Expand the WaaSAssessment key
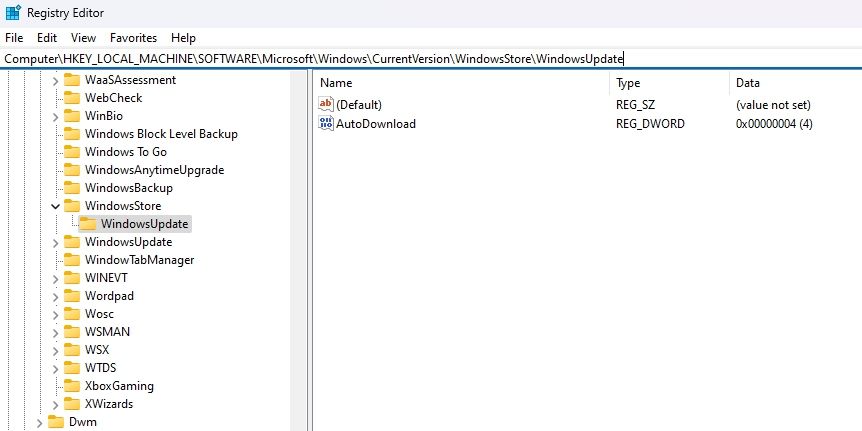This screenshot has width=862, height=431. 55,80
